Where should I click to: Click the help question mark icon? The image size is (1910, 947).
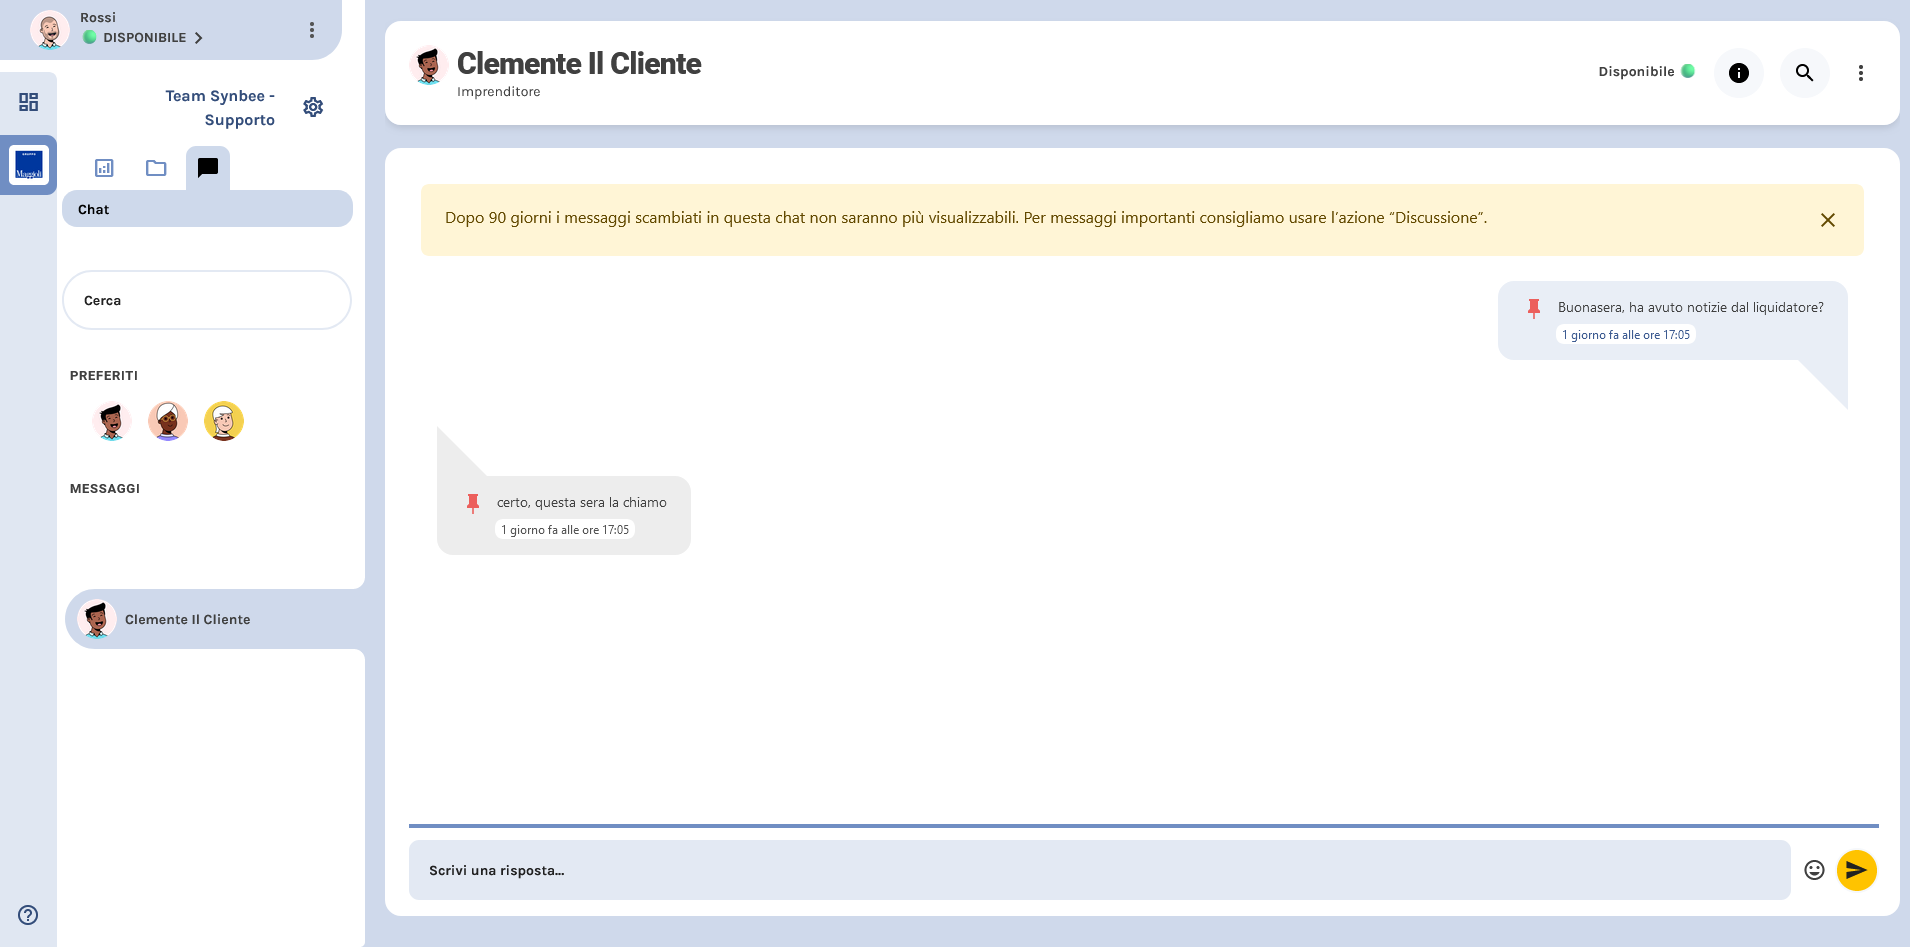pos(27,915)
